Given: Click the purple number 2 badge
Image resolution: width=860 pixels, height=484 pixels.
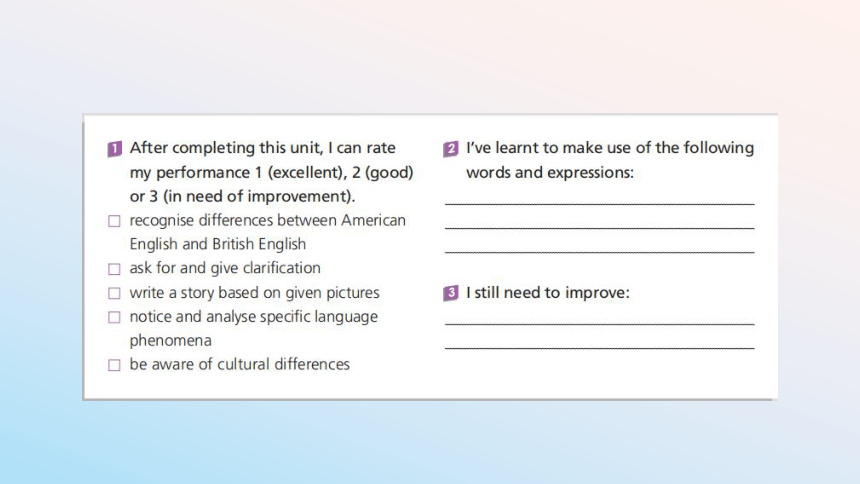Looking at the screenshot, I should [x=450, y=149].
